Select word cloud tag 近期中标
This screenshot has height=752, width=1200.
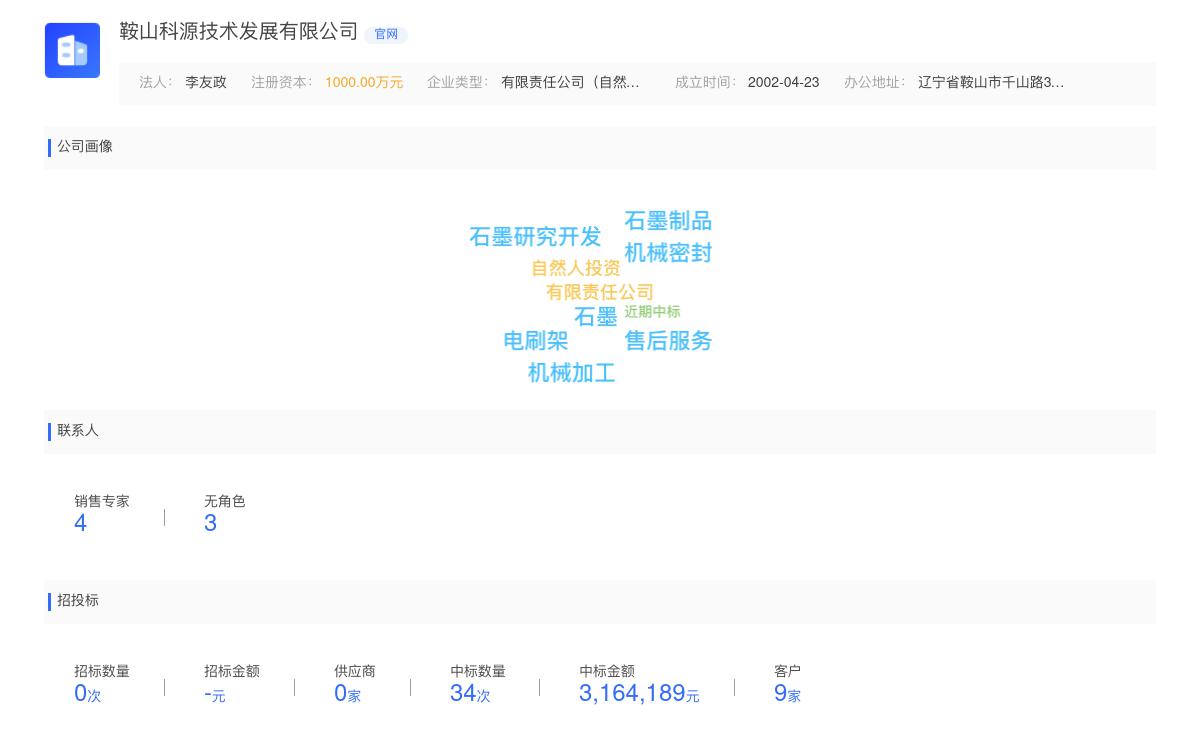pyautogui.click(x=652, y=312)
